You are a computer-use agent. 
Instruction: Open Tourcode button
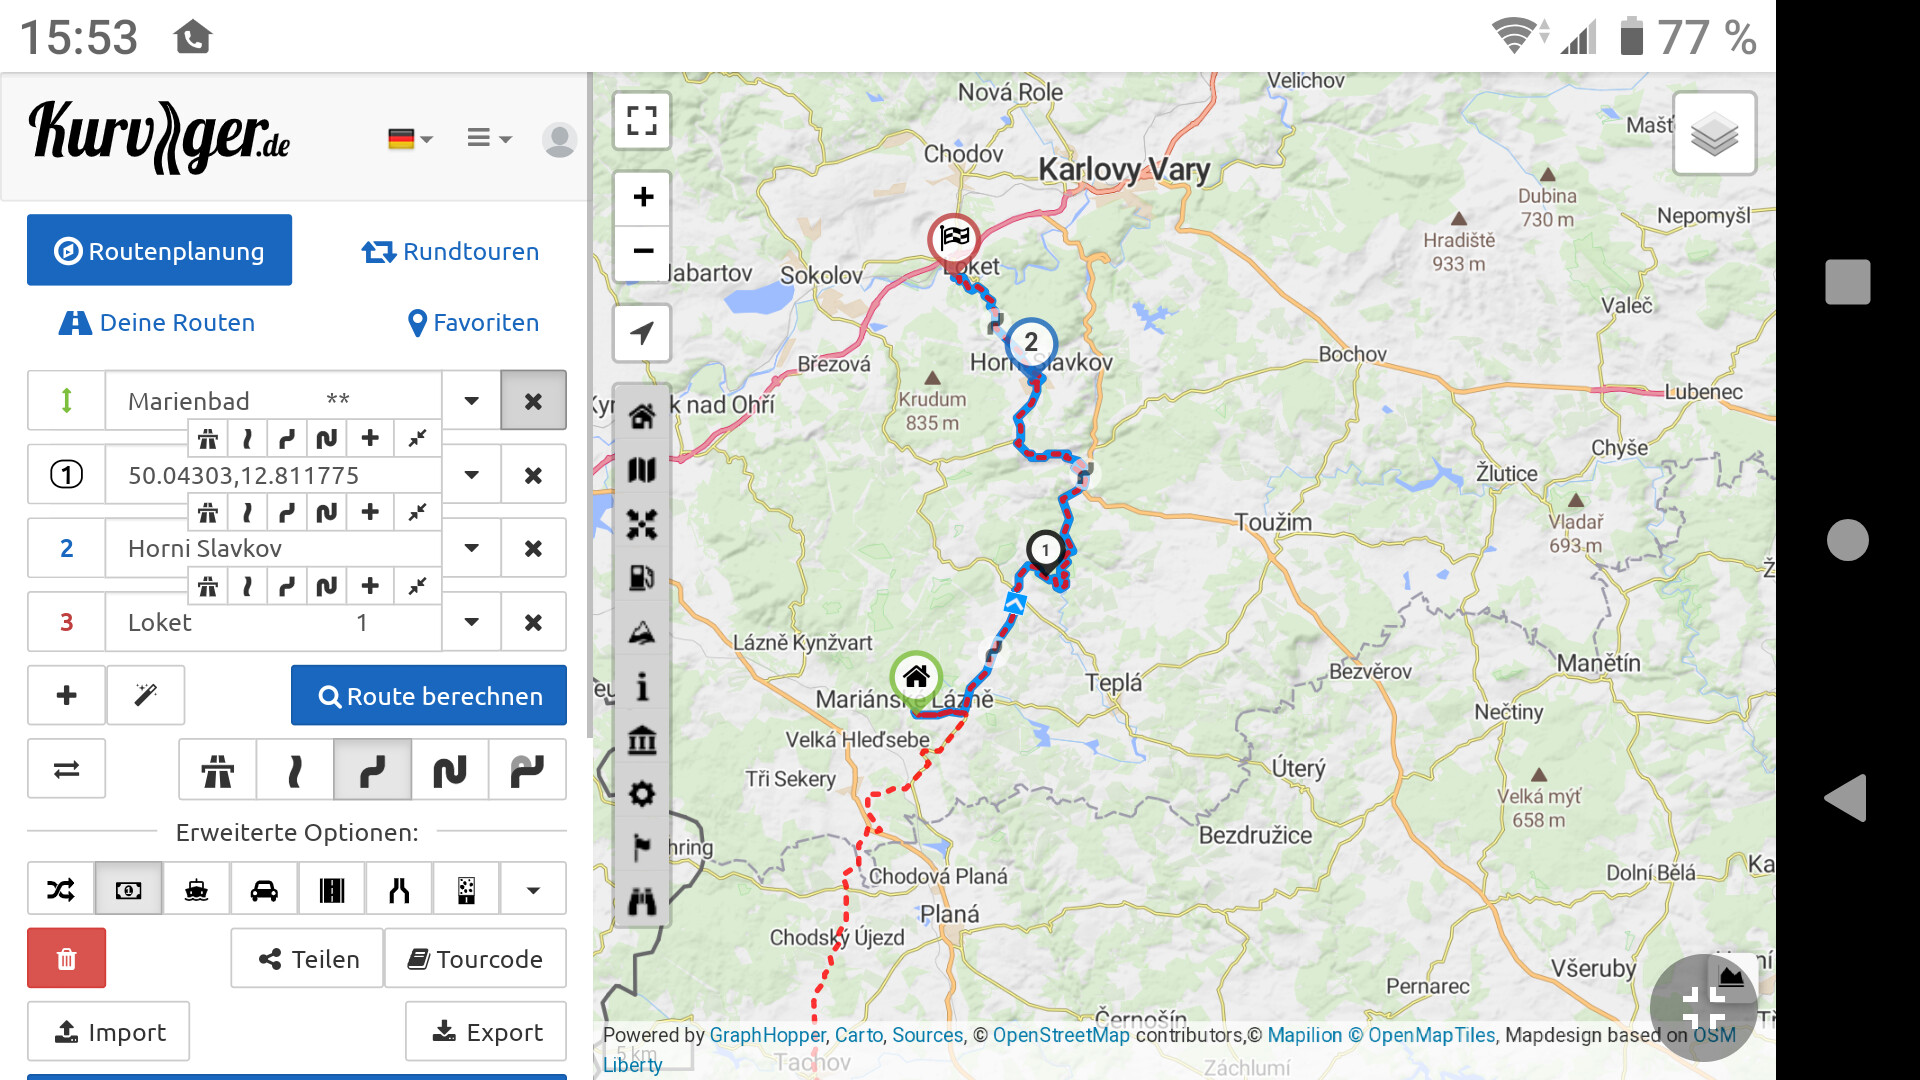(475, 959)
